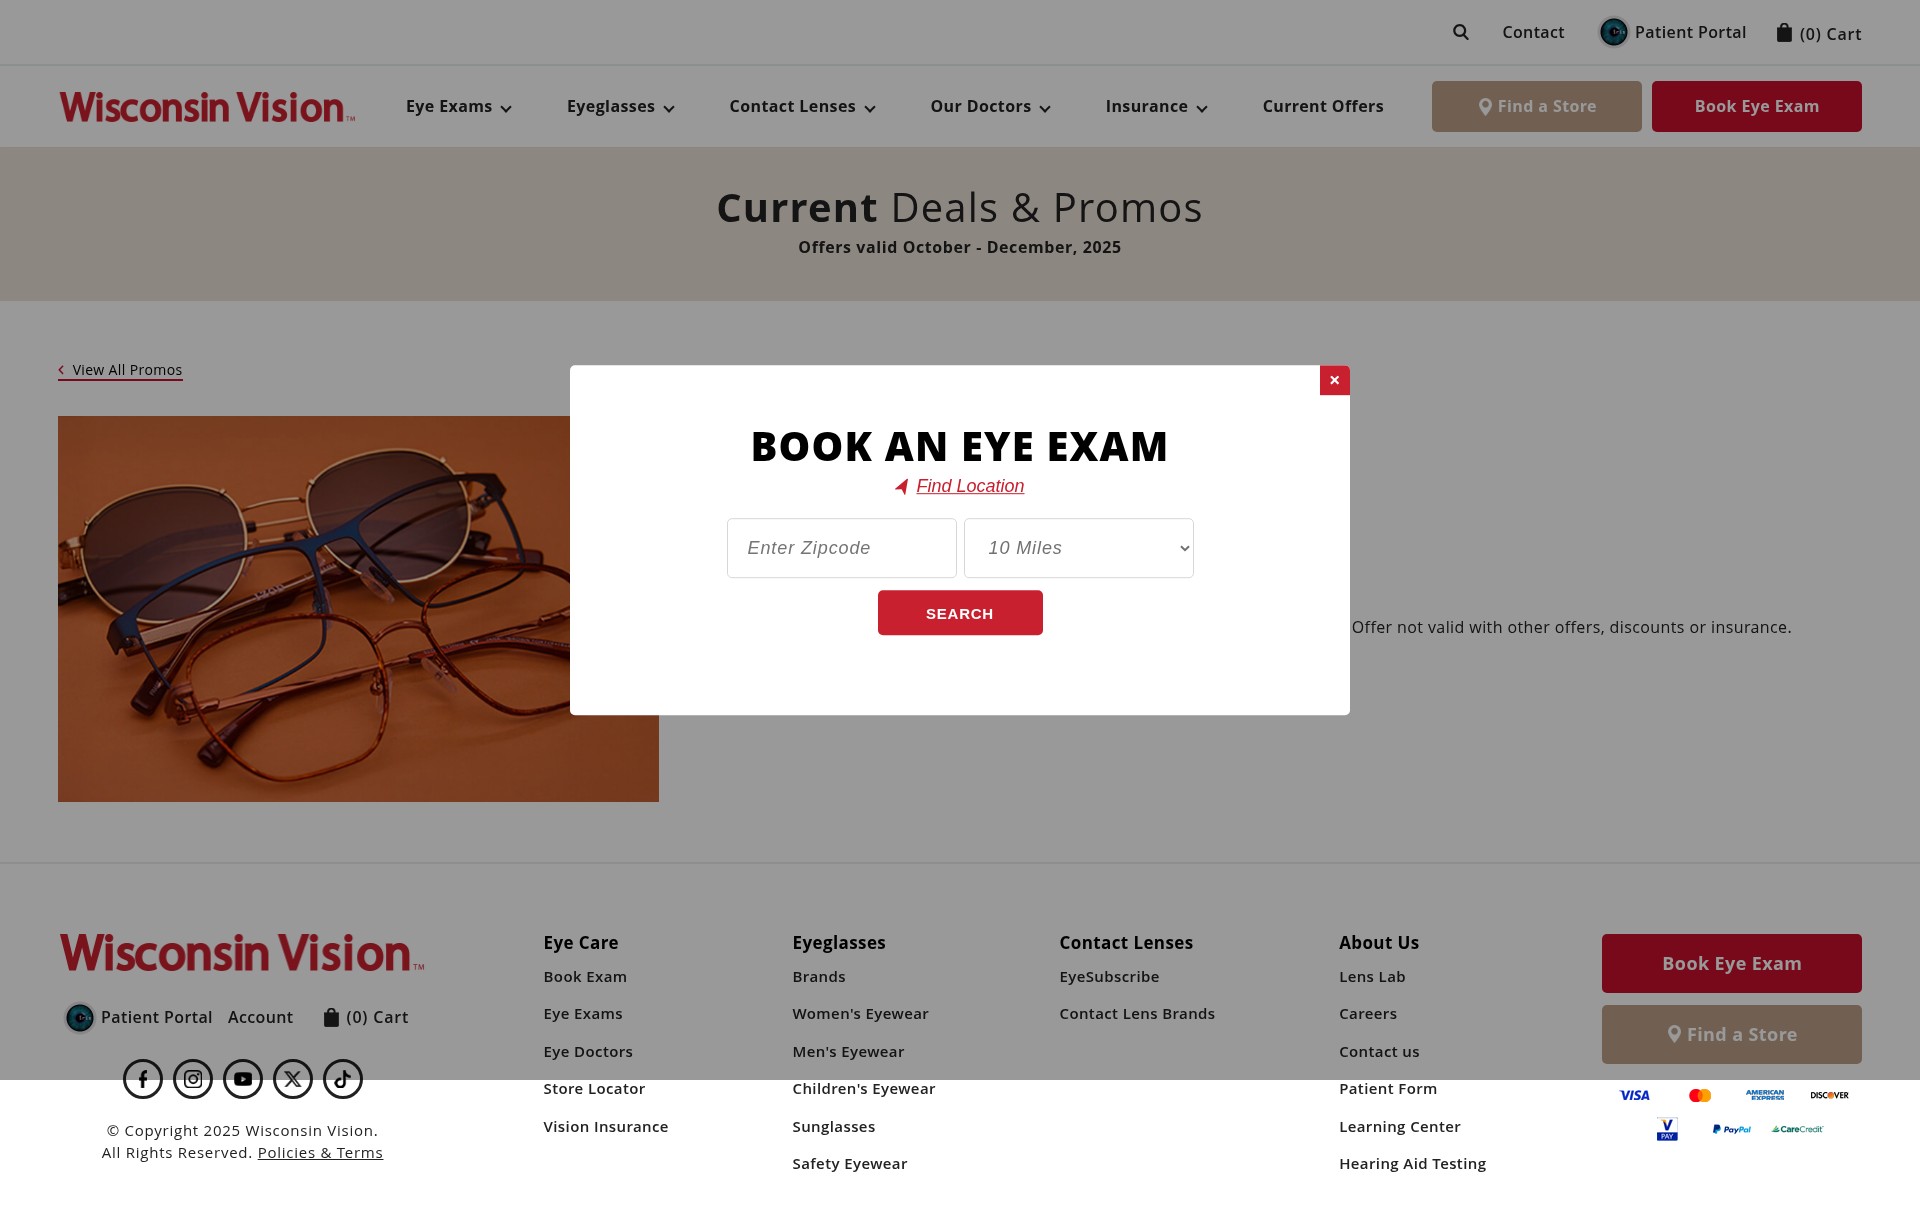Open the footer Account link
Image resolution: width=1920 pixels, height=1216 pixels.
(261, 1017)
